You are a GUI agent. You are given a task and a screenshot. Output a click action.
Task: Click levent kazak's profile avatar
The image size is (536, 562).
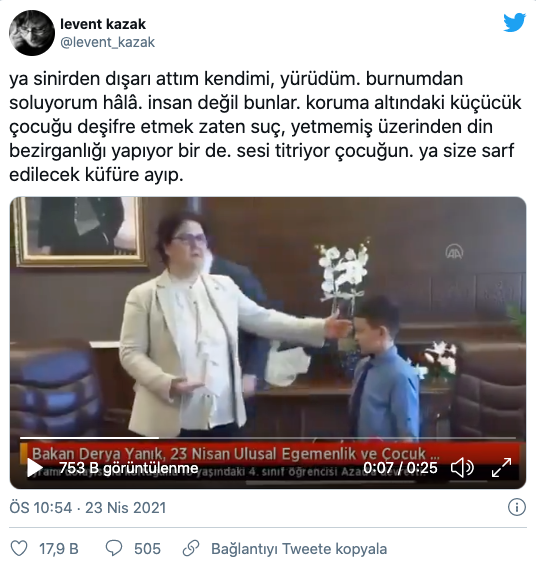tap(32, 33)
